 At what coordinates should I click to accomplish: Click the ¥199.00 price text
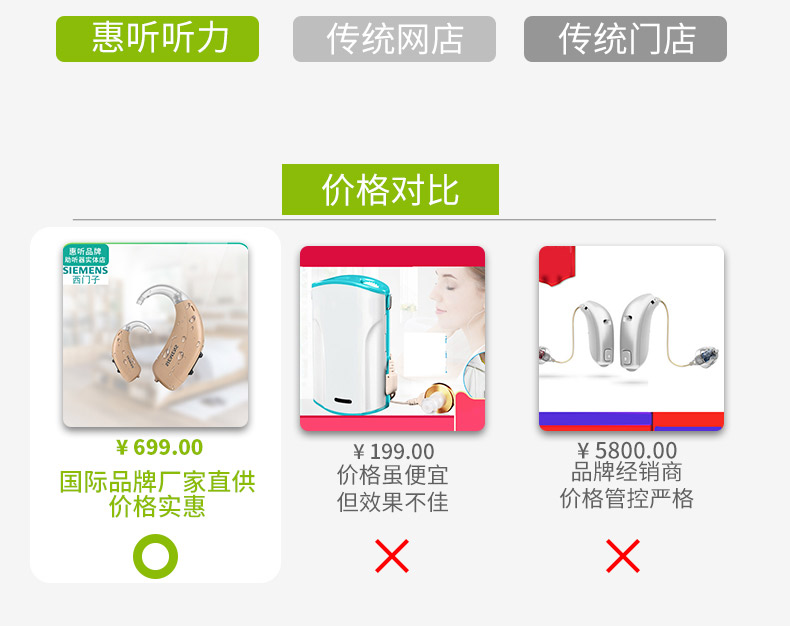393,451
